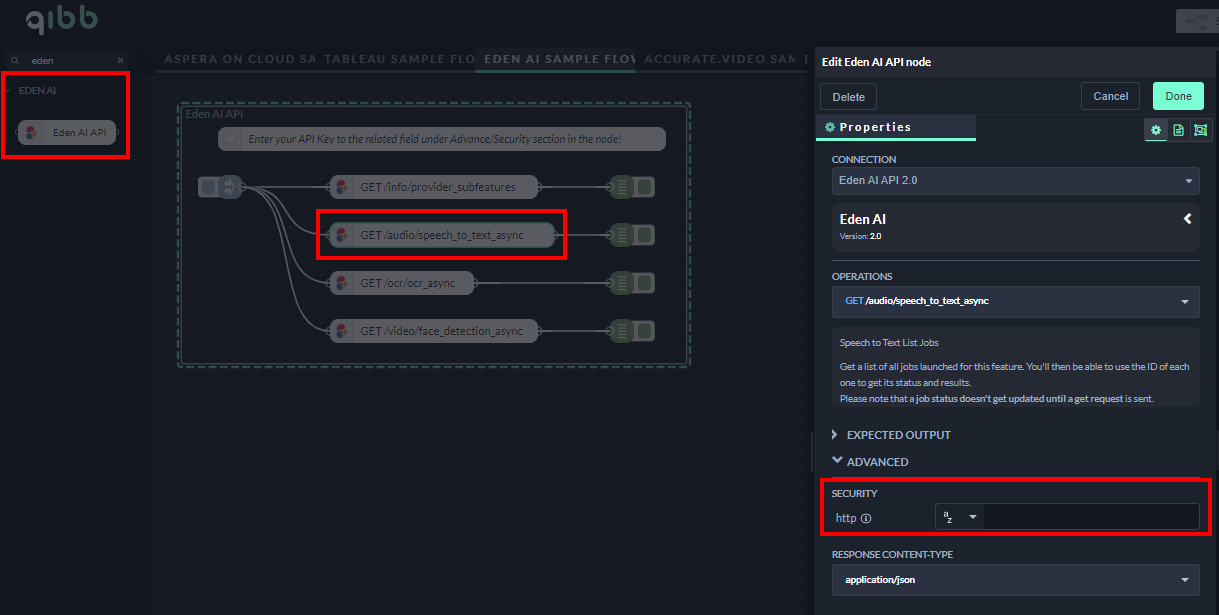Open the Operations dropdown for speech_to_text_async

coord(1015,300)
